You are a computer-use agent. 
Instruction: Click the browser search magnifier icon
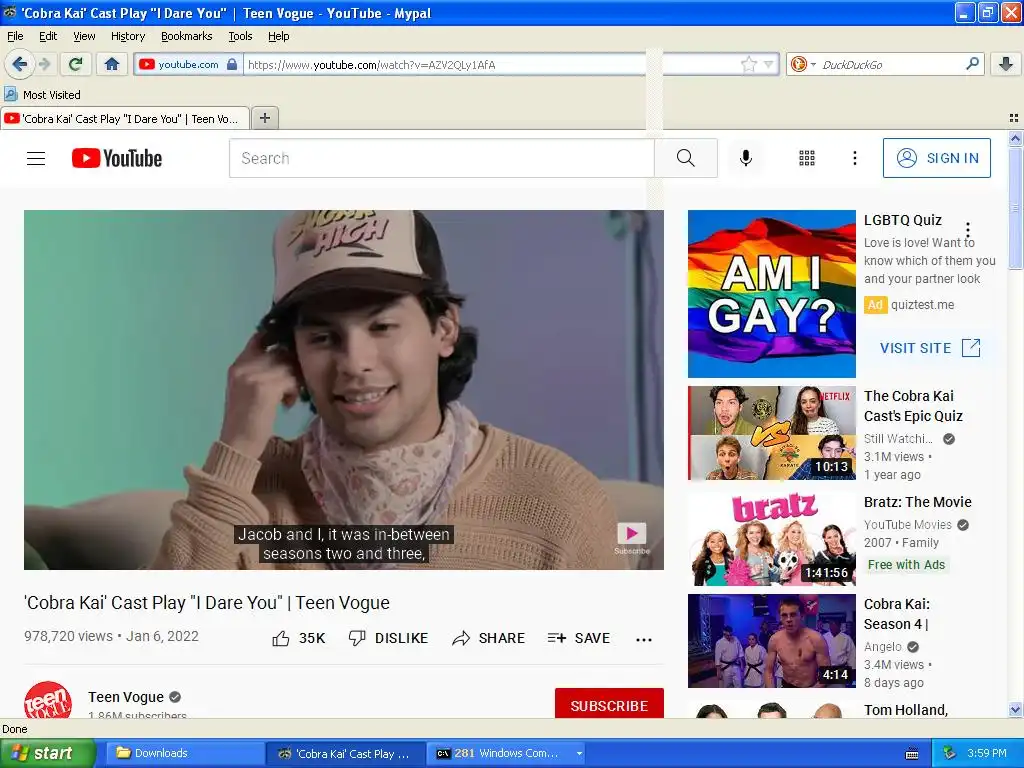tap(972, 64)
